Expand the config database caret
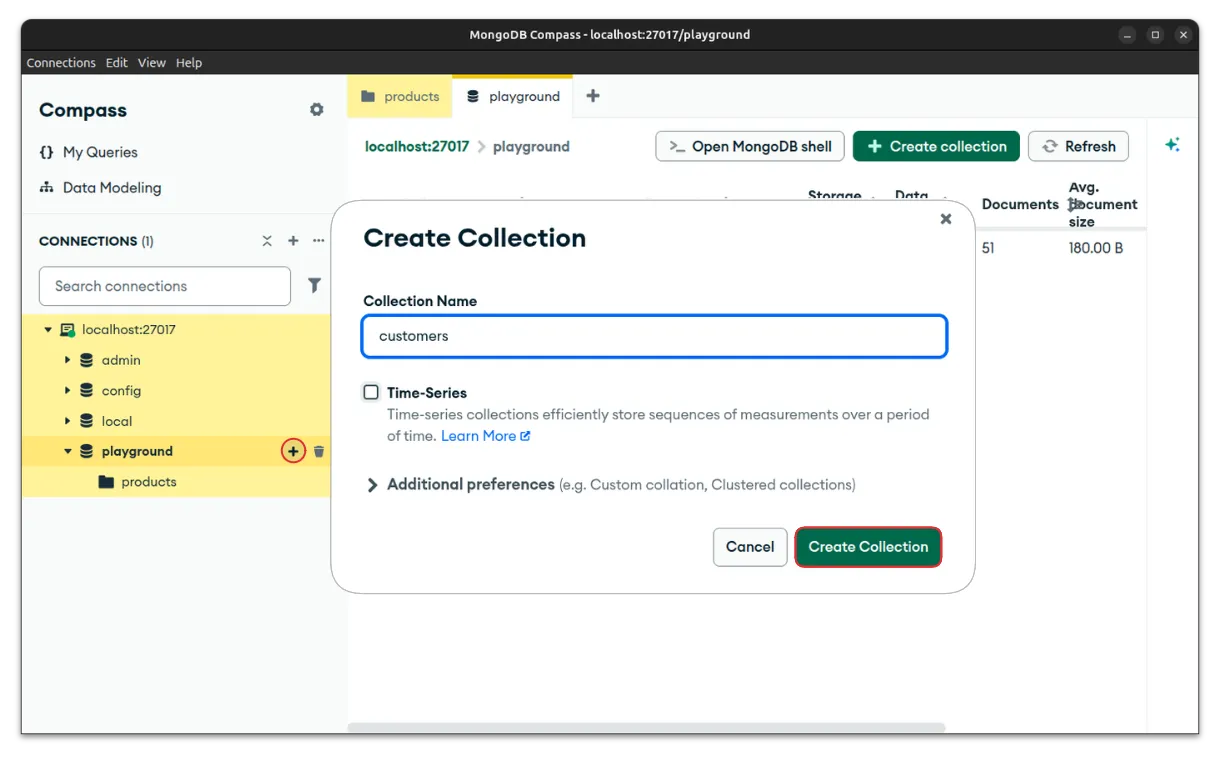This screenshot has height=757, width=1220. [x=68, y=391]
